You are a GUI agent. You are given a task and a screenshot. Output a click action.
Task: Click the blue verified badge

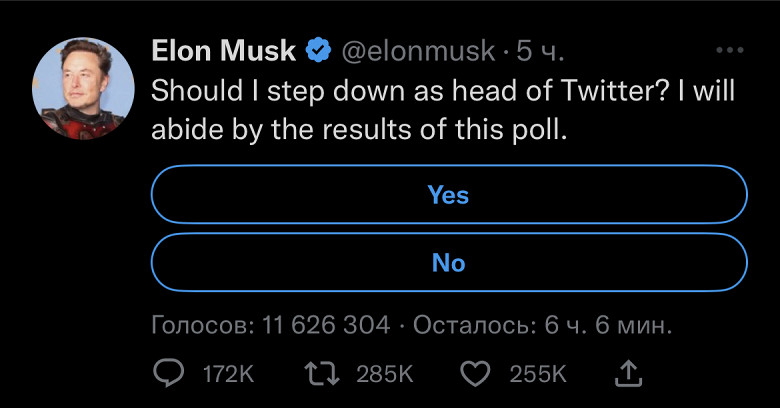[320, 49]
